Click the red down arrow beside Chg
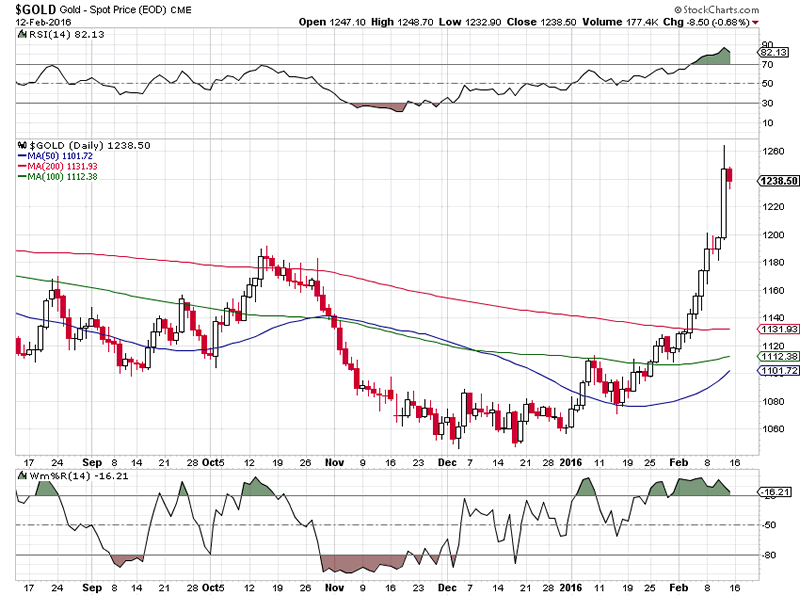The height and width of the screenshot is (596, 800). (755, 21)
